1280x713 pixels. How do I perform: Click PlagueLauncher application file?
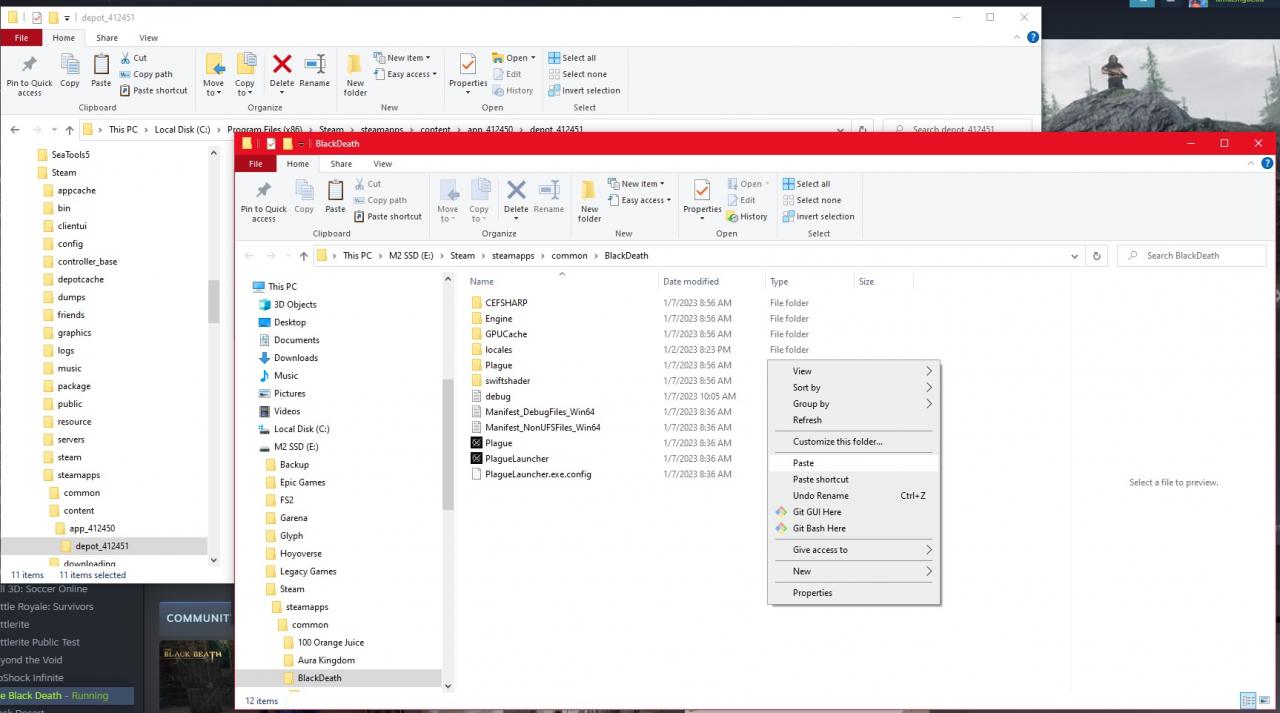click(x=516, y=459)
